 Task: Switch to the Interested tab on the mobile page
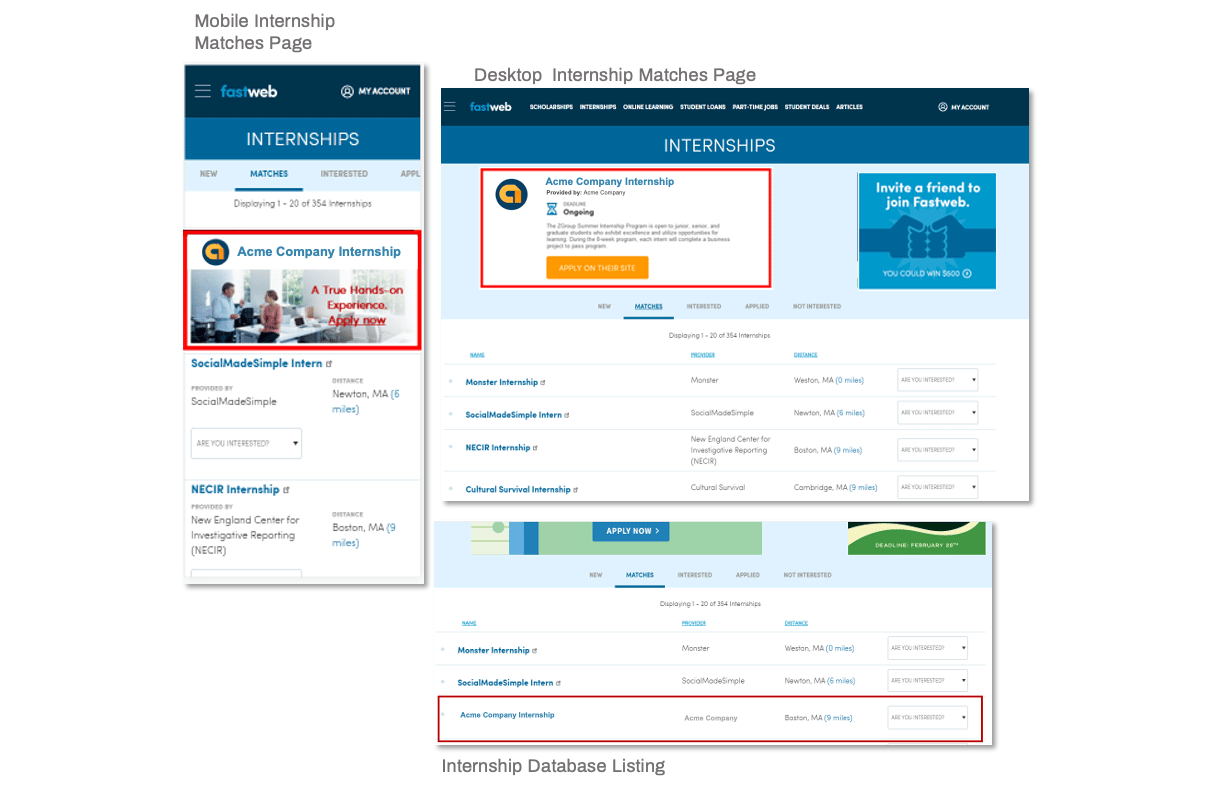coord(344,174)
